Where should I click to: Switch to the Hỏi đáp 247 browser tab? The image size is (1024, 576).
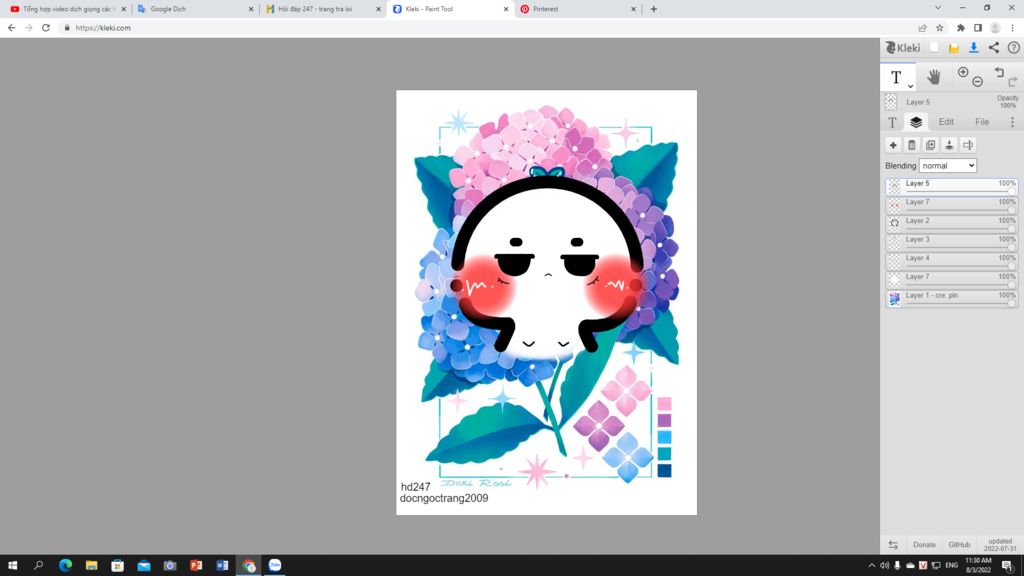pos(323,9)
